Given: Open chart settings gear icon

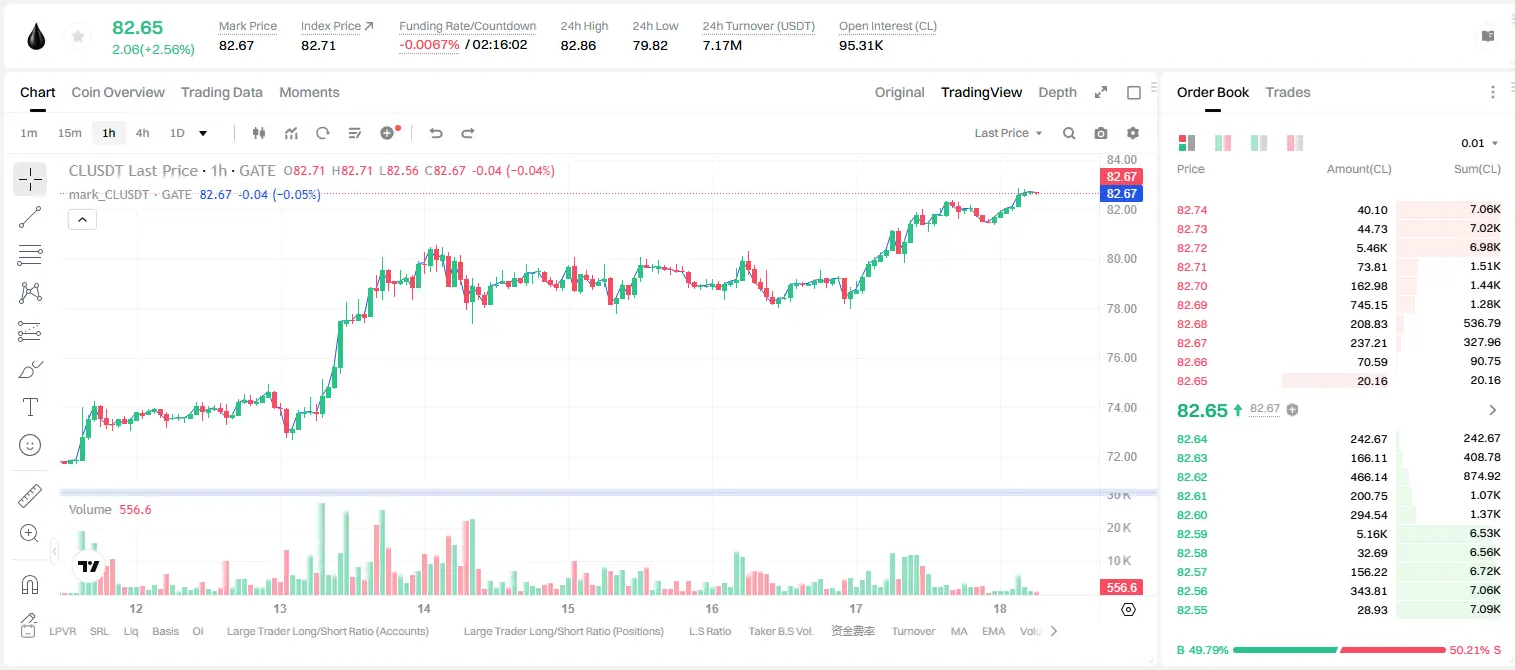Looking at the screenshot, I should click(x=1133, y=133).
